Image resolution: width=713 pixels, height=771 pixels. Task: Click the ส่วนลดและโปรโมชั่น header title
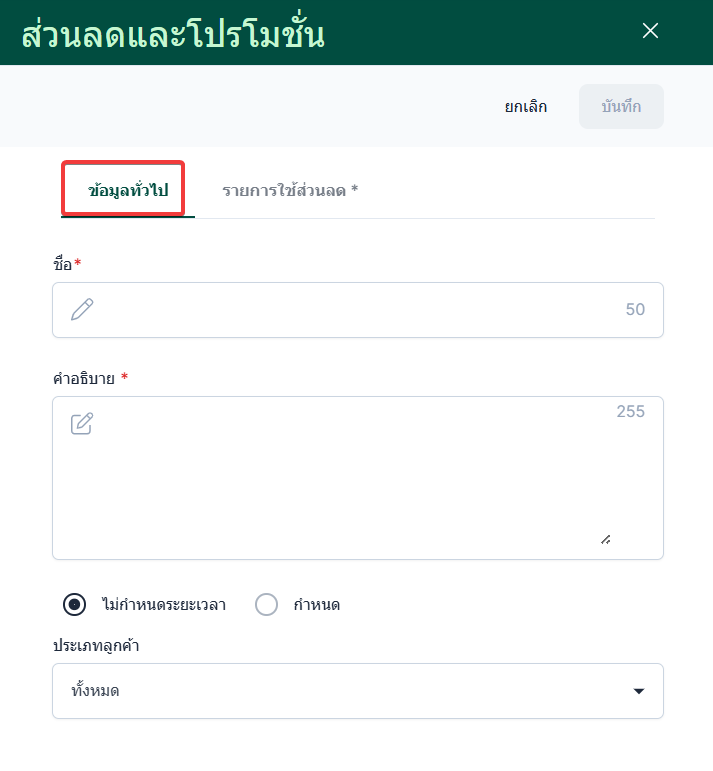[x=173, y=33]
